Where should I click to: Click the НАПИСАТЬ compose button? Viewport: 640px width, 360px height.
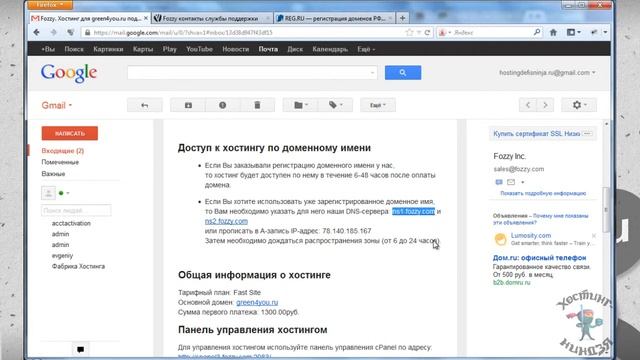pos(70,133)
